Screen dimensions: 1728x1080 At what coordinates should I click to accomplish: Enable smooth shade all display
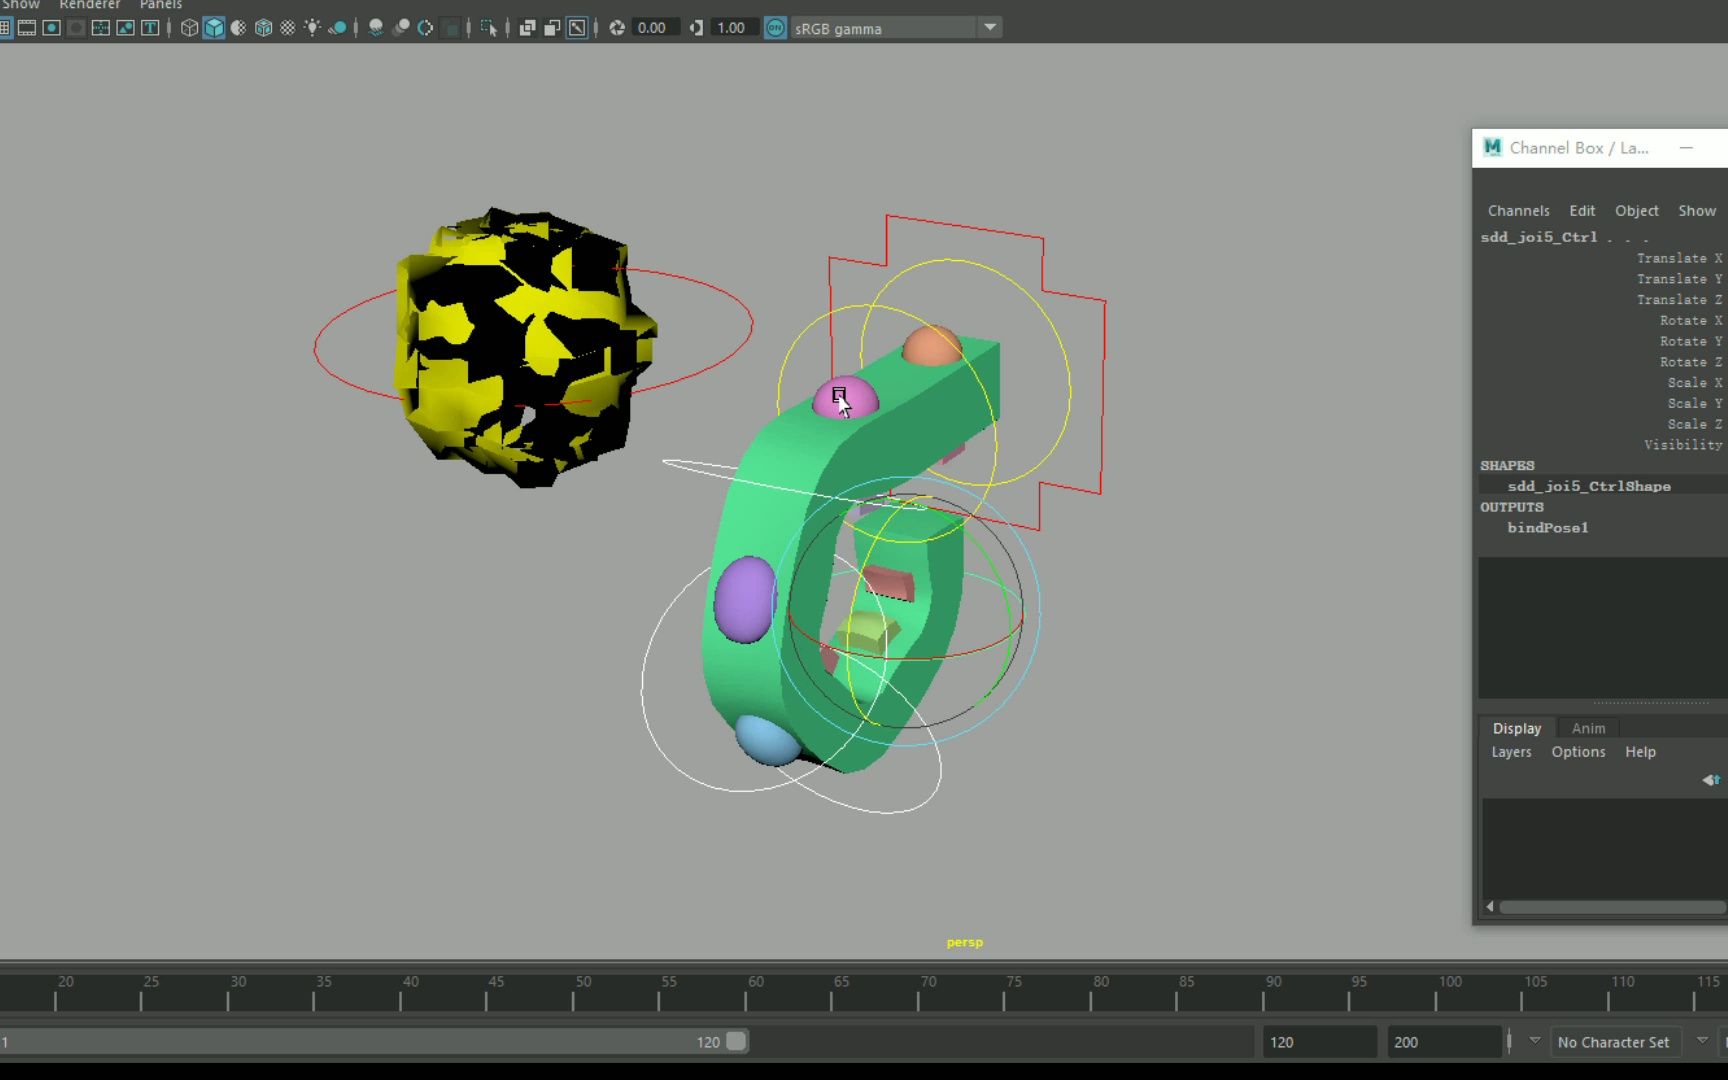(214, 28)
